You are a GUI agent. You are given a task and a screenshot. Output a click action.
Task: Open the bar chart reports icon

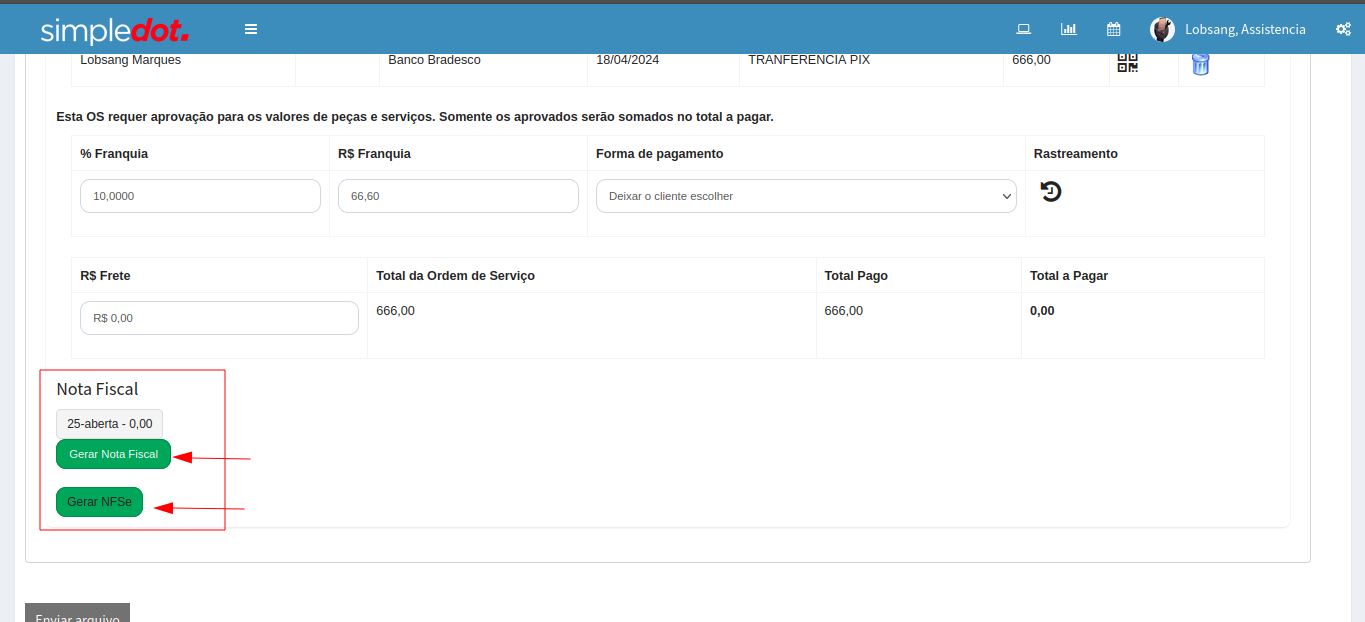(1069, 29)
